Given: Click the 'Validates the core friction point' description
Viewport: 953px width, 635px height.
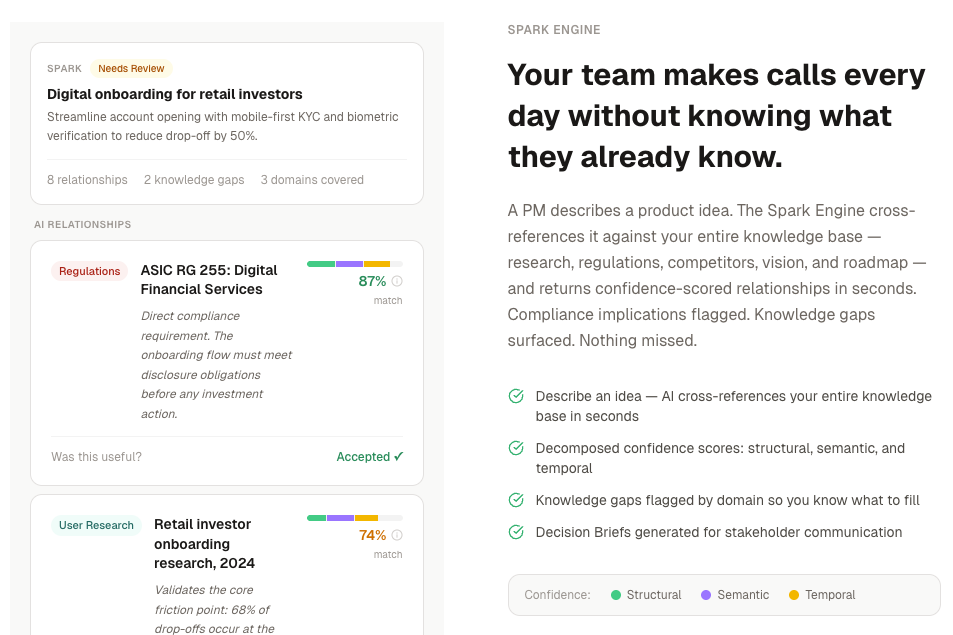Looking at the screenshot, I should click(214, 609).
